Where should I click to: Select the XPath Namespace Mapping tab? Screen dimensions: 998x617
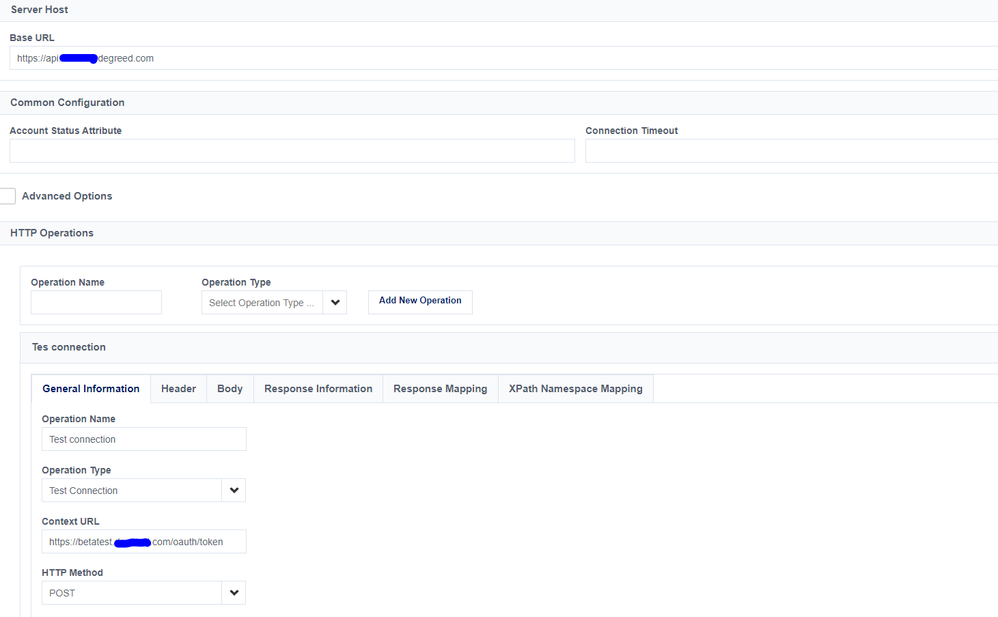click(x=575, y=389)
